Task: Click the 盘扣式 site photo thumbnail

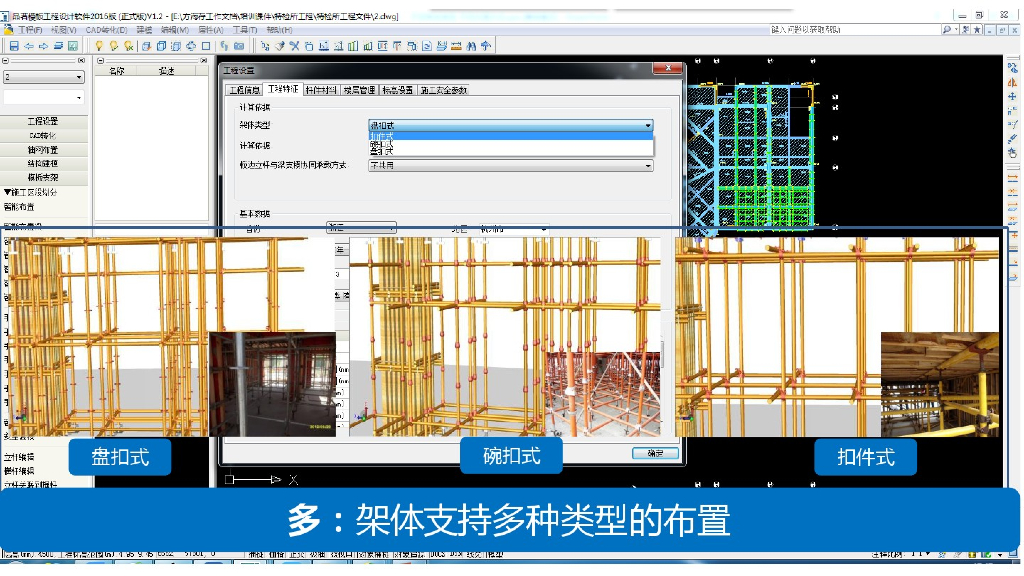Action: tap(272, 384)
